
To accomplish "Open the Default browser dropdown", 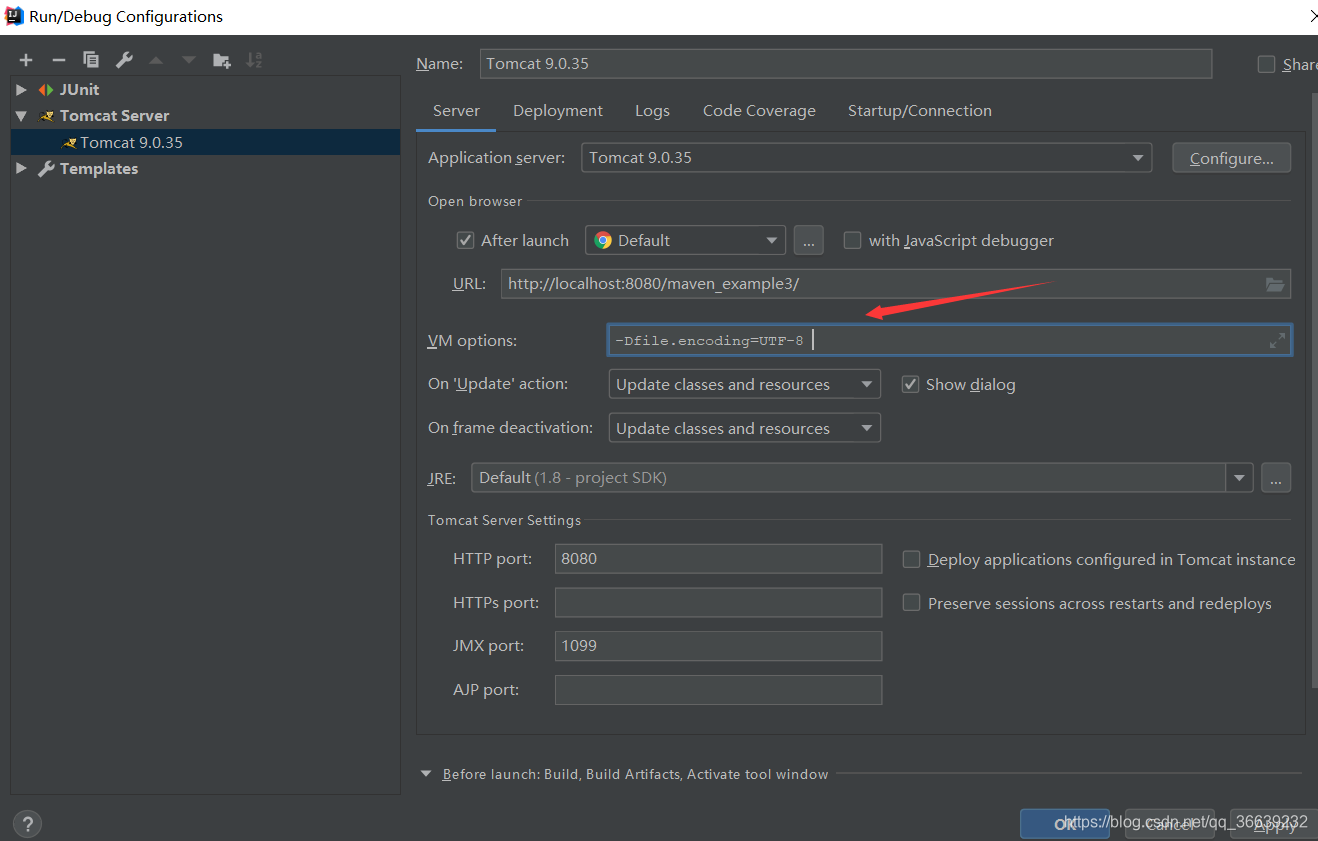I will 685,240.
